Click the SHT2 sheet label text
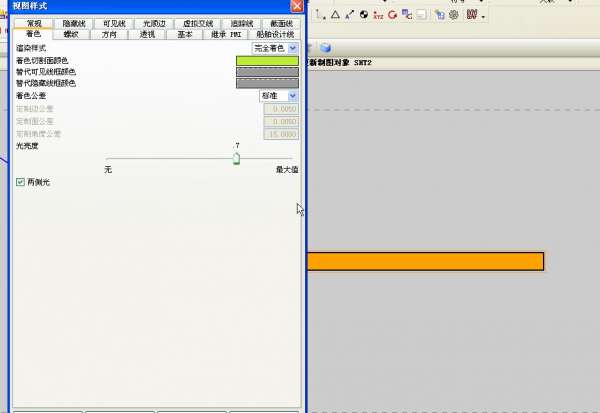This screenshot has height=413, width=600. [x=362, y=62]
